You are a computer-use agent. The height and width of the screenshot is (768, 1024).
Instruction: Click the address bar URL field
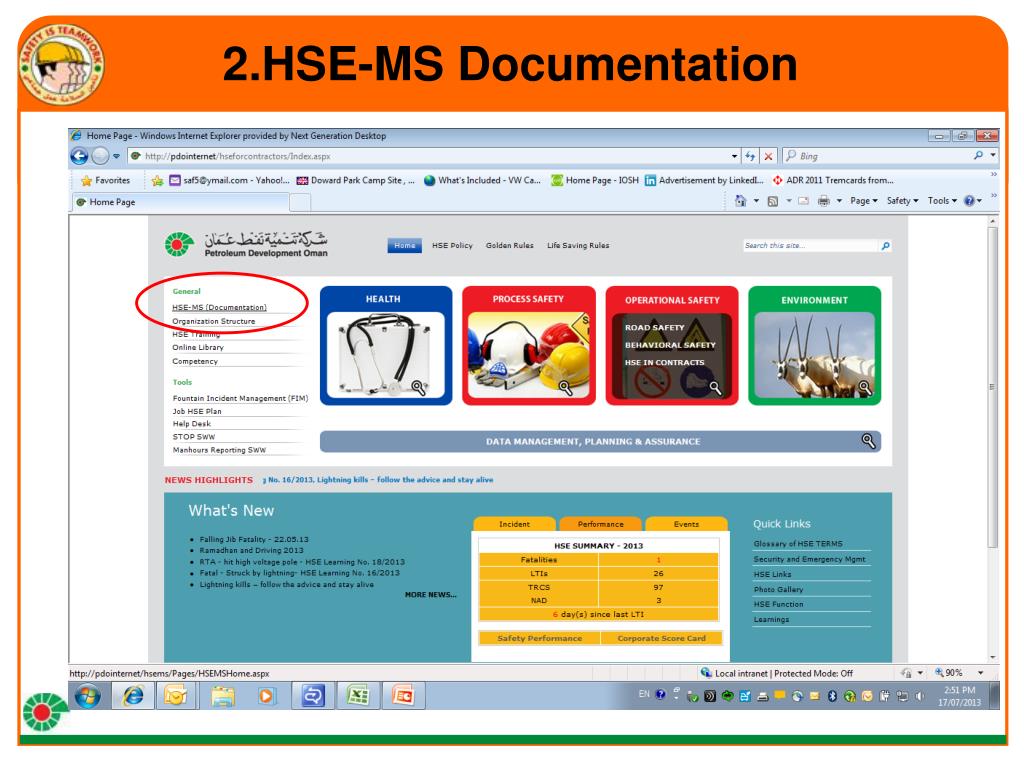428,156
